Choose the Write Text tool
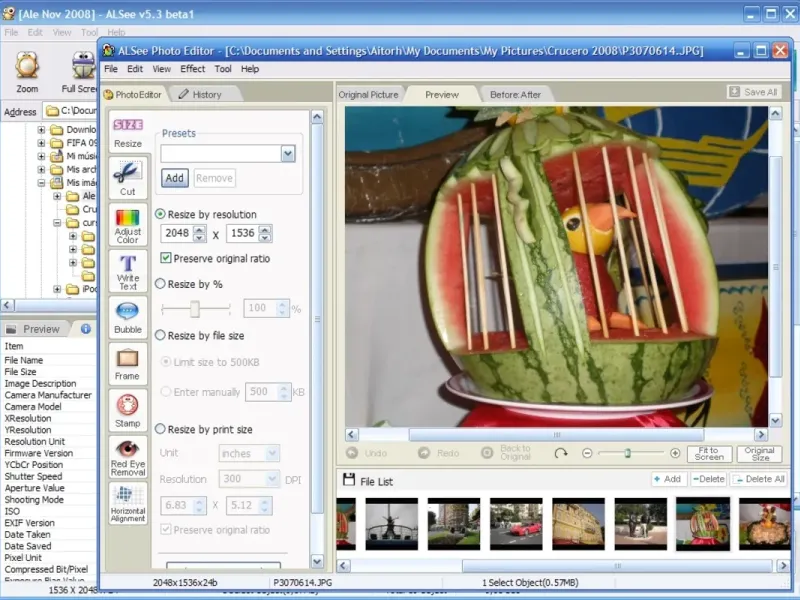800x600 pixels. click(128, 271)
